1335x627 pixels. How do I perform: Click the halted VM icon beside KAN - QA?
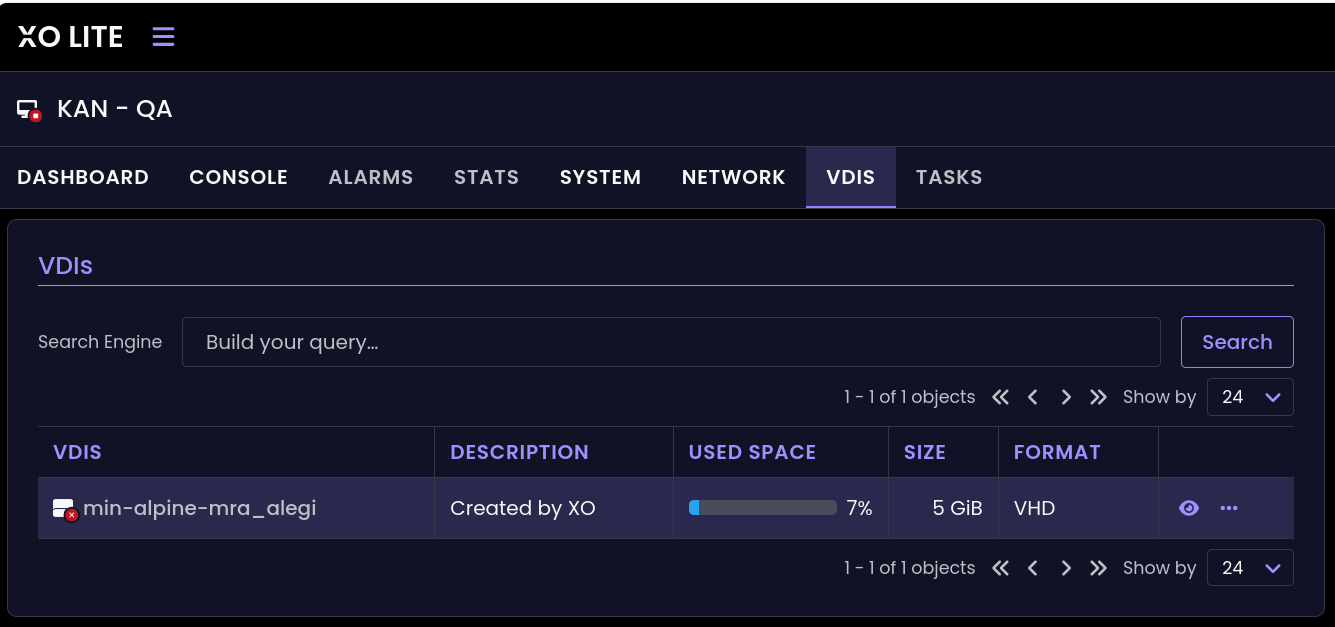(x=29, y=110)
